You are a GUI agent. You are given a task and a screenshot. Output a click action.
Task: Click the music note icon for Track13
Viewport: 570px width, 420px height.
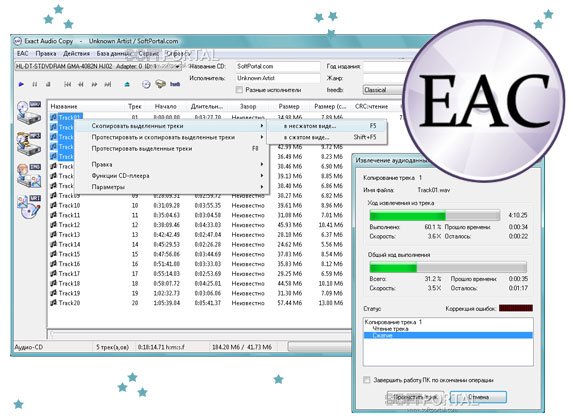(x=53, y=235)
